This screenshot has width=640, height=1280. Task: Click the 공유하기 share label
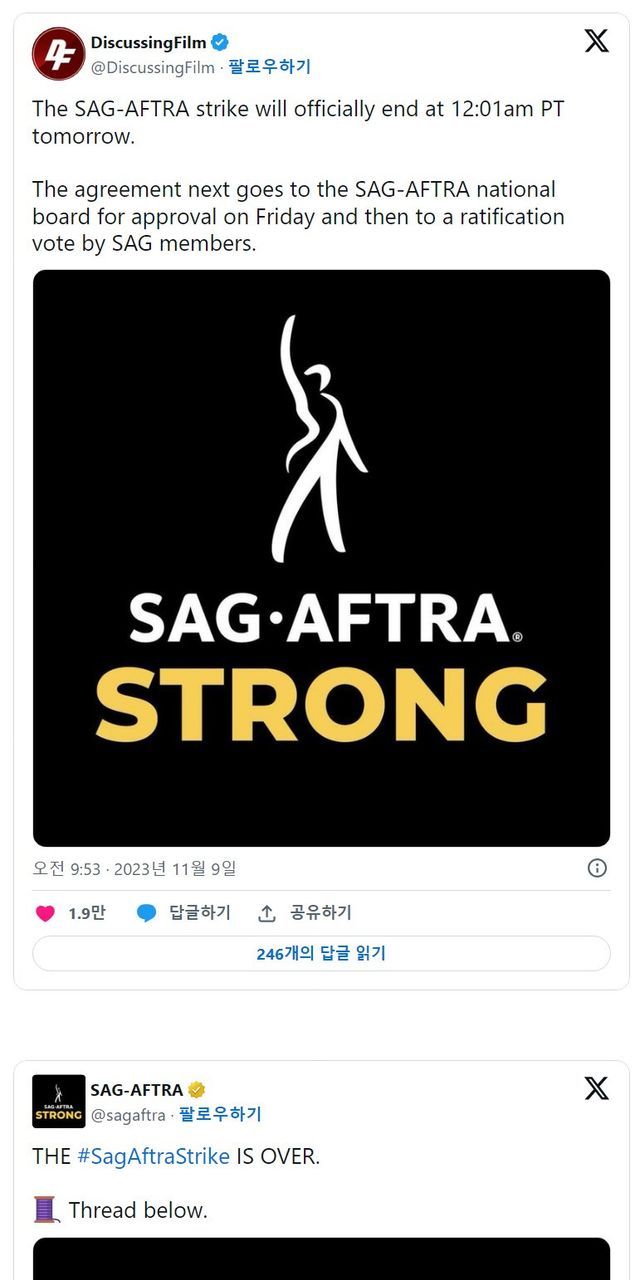tap(321, 913)
